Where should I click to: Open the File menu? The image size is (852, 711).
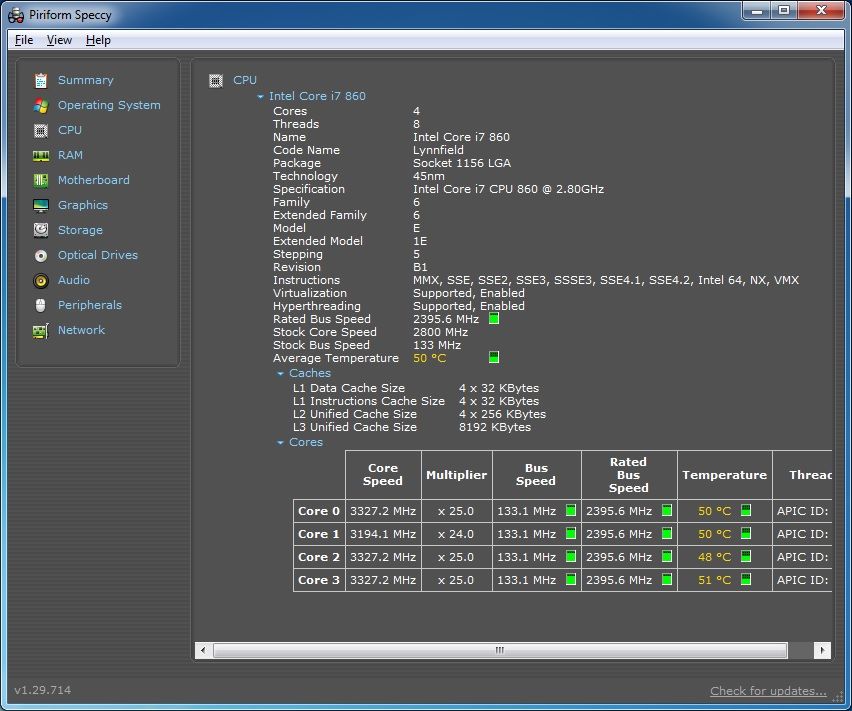pyautogui.click(x=24, y=40)
